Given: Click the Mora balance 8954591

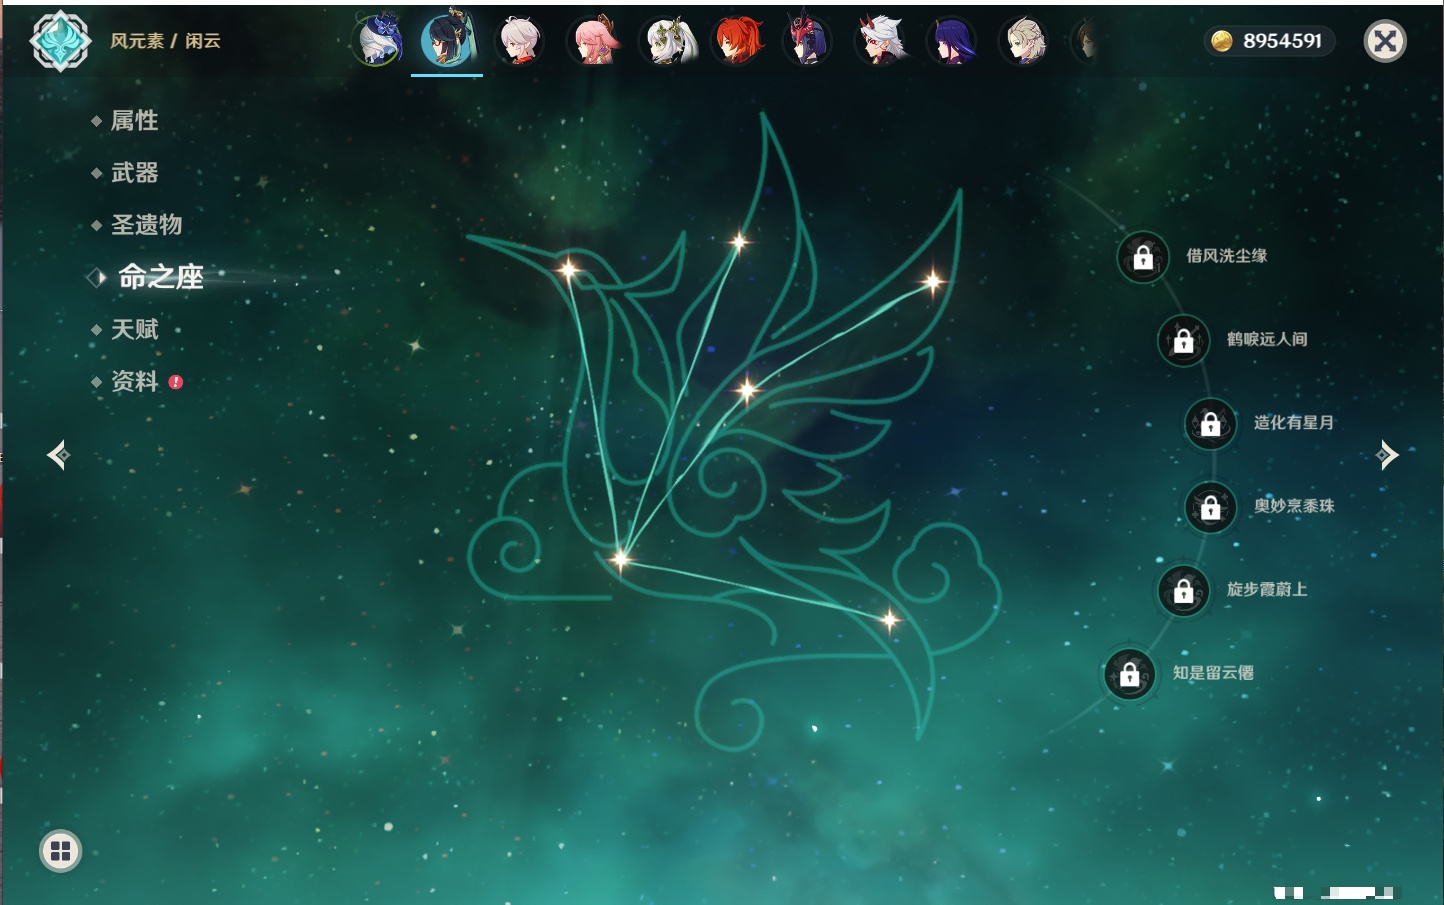Looking at the screenshot, I should [x=1282, y=41].
